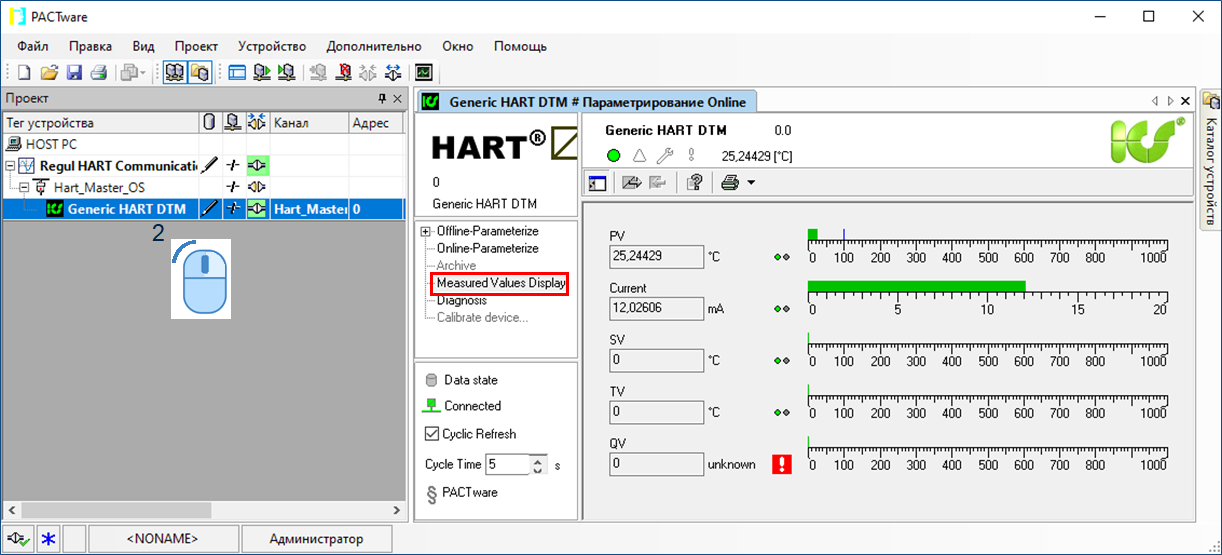Open the Diagnosis page link
Screen dimensions: 1222x555
coord(461,301)
